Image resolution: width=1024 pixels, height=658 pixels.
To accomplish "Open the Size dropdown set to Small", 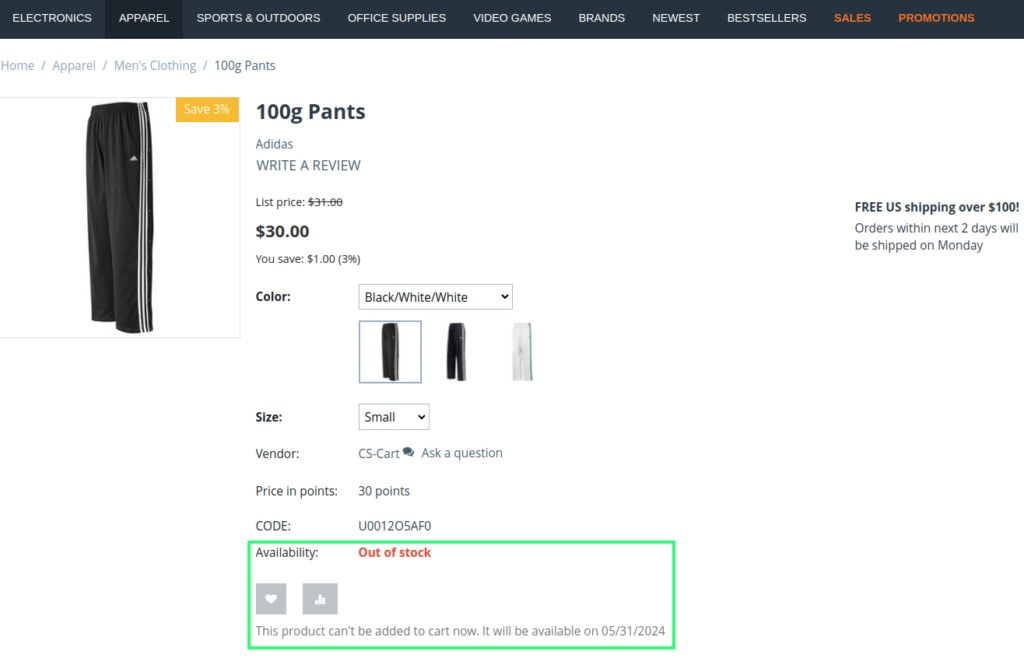I will tap(393, 417).
